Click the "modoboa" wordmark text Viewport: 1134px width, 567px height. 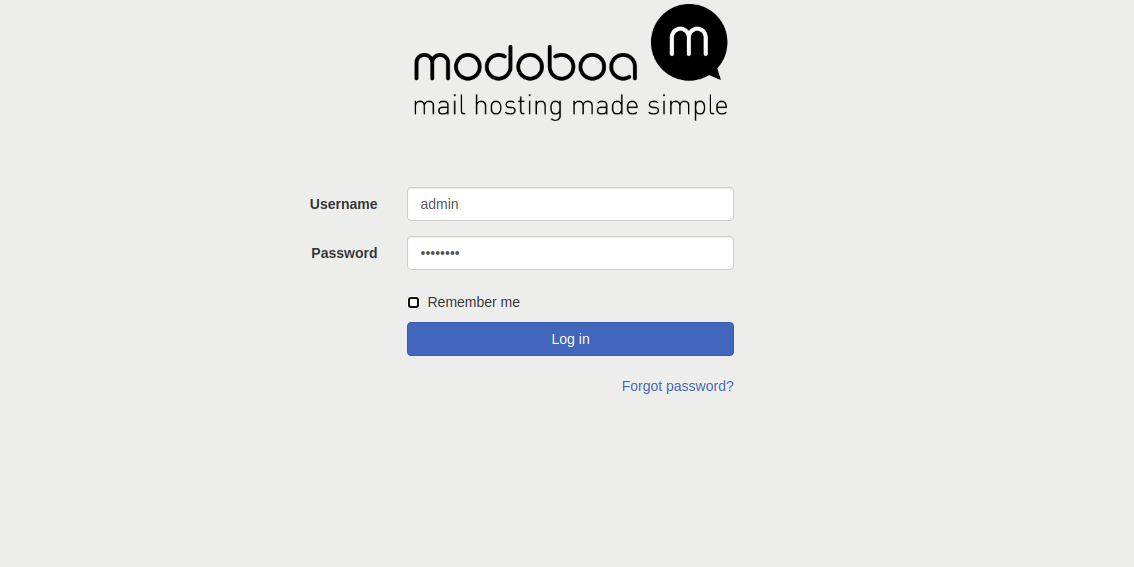(x=525, y=64)
